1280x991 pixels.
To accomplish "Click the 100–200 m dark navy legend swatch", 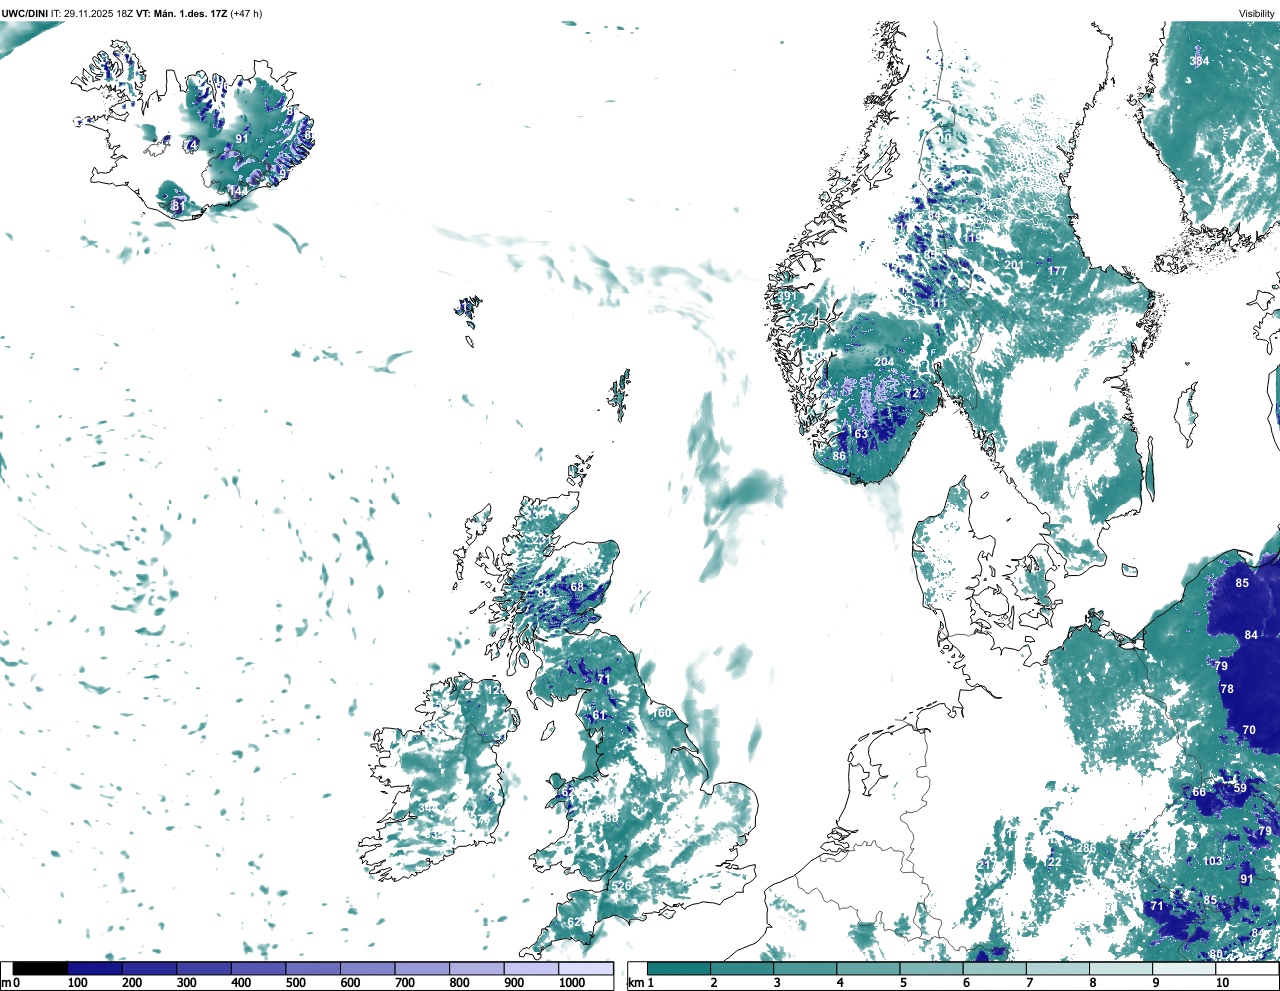I will (95, 969).
